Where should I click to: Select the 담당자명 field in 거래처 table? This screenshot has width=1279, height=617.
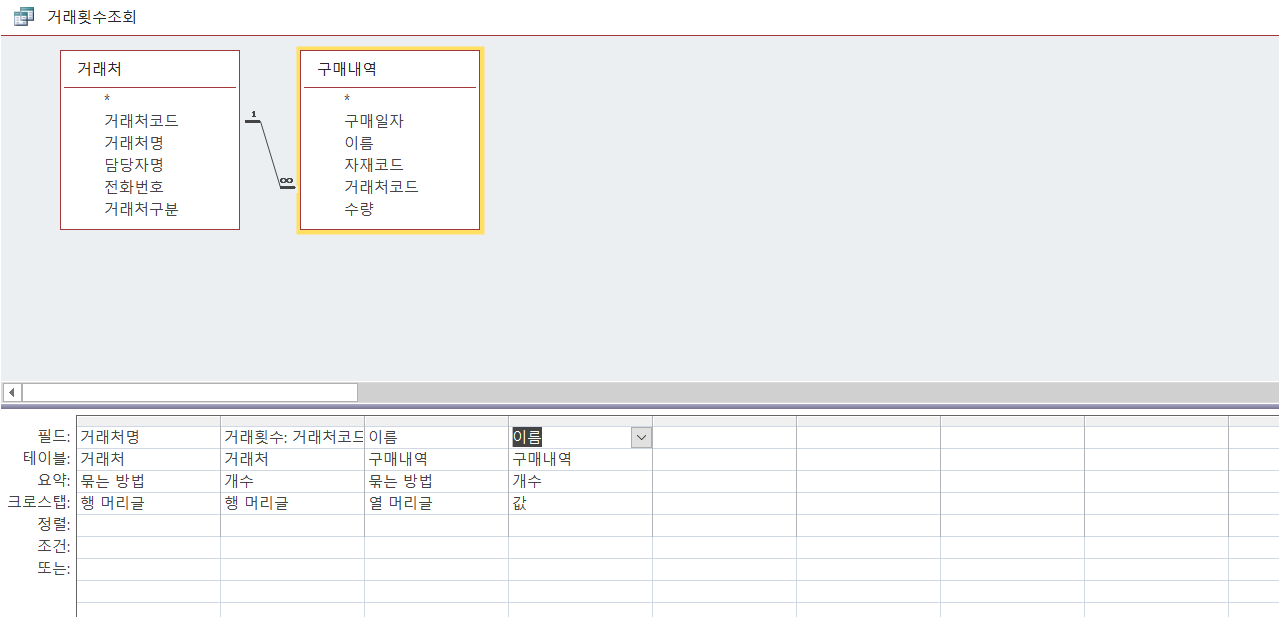[x=133, y=165]
